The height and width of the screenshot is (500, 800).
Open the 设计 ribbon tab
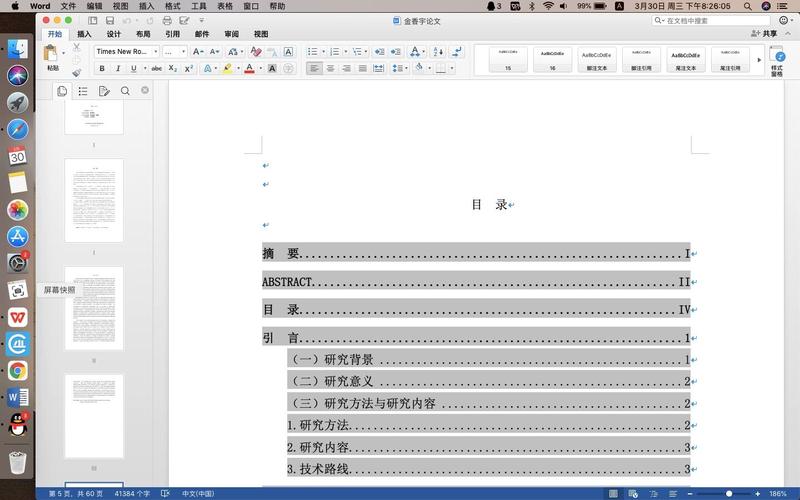(113, 34)
